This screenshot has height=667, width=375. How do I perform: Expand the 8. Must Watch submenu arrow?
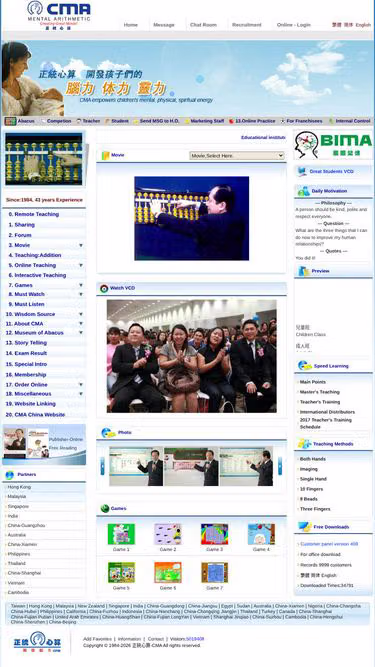click(81, 294)
